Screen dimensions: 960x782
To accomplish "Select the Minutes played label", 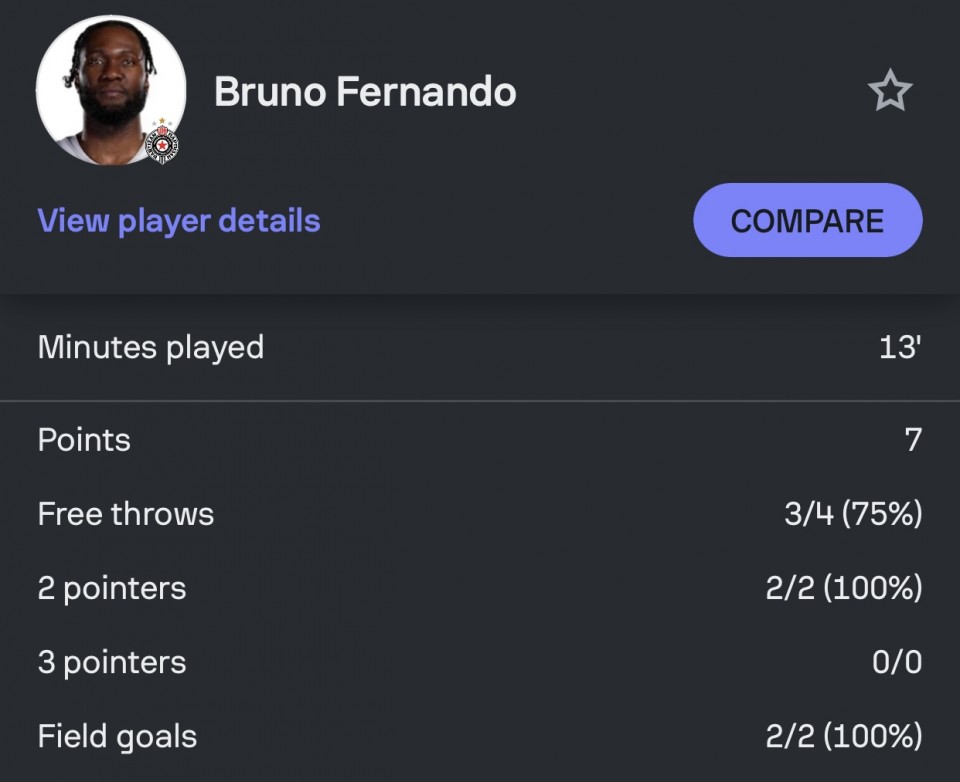I will 151,348.
